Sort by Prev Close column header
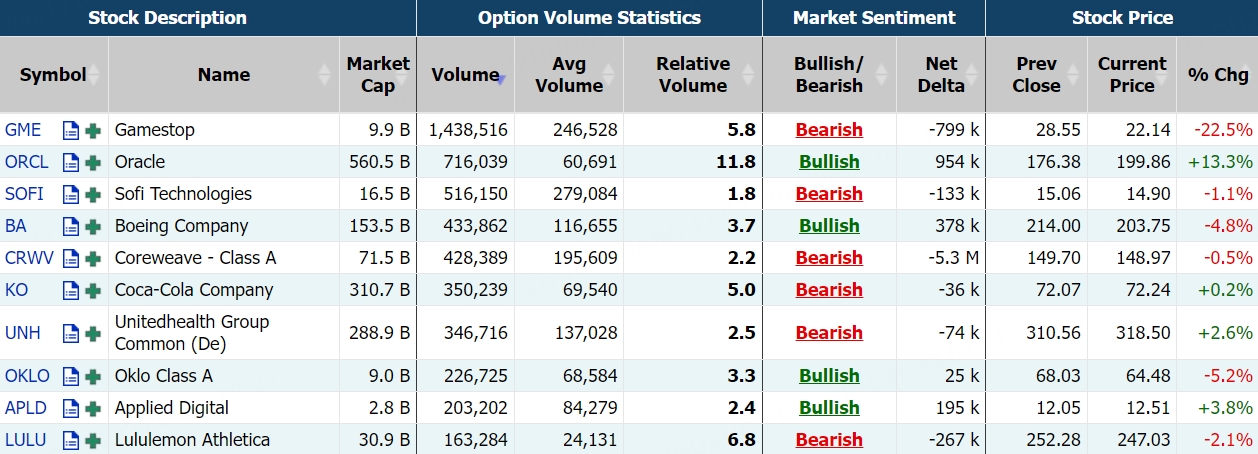This screenshot has width=1258, height=454. pyautogui.click(x=1036, y=75)
